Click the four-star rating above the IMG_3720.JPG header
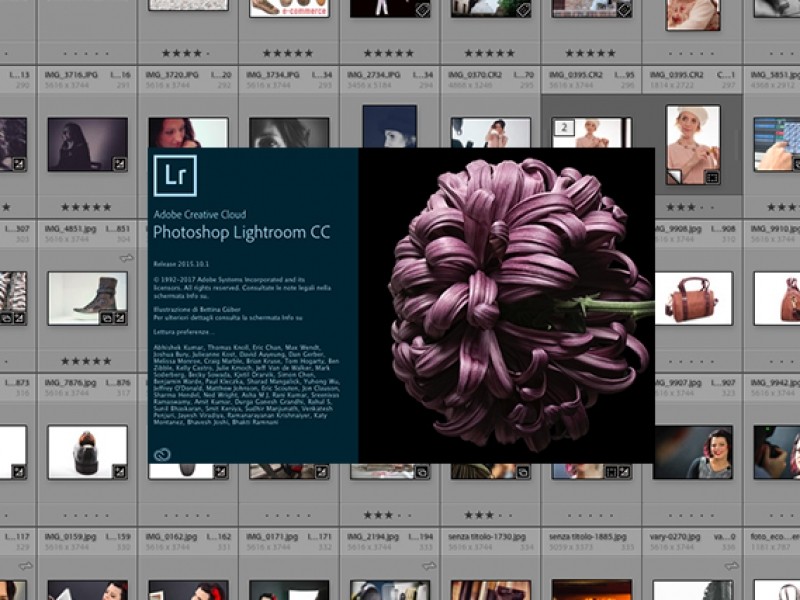 click(187, 53)
